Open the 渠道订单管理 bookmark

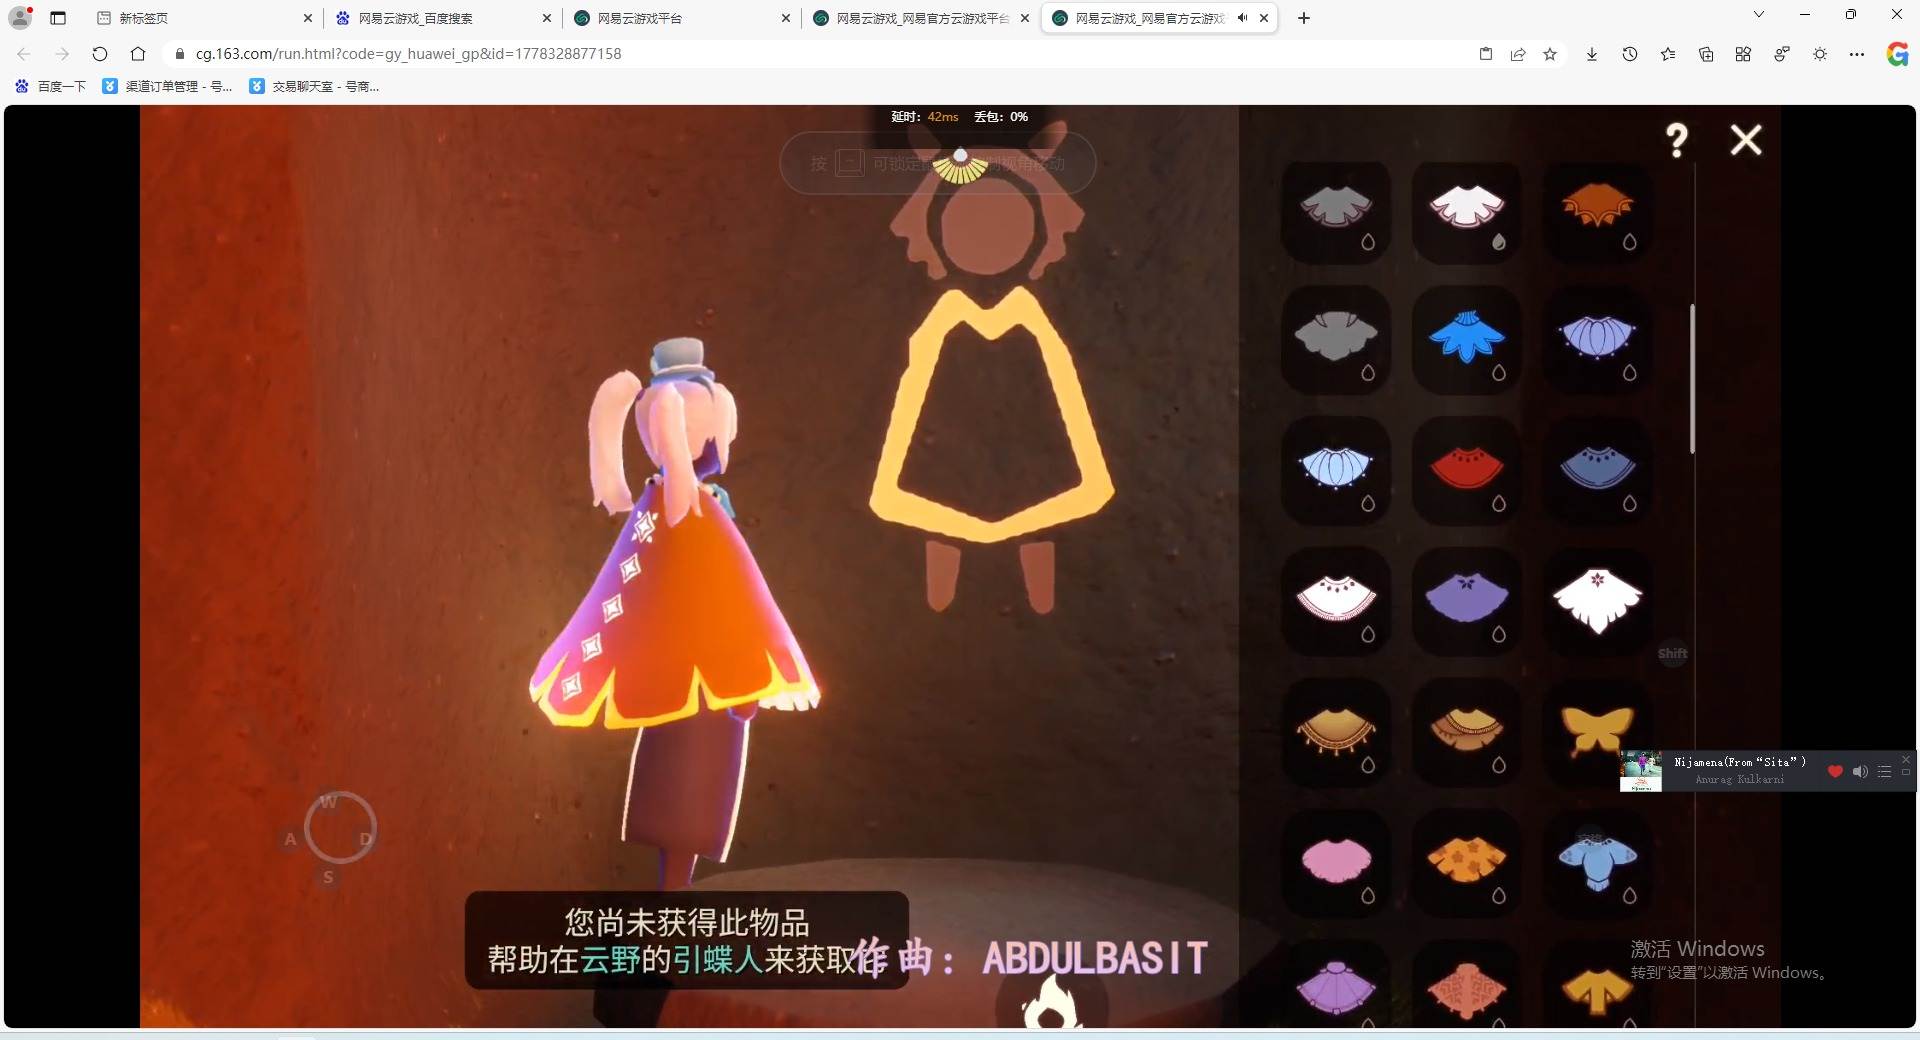[168, 87]
